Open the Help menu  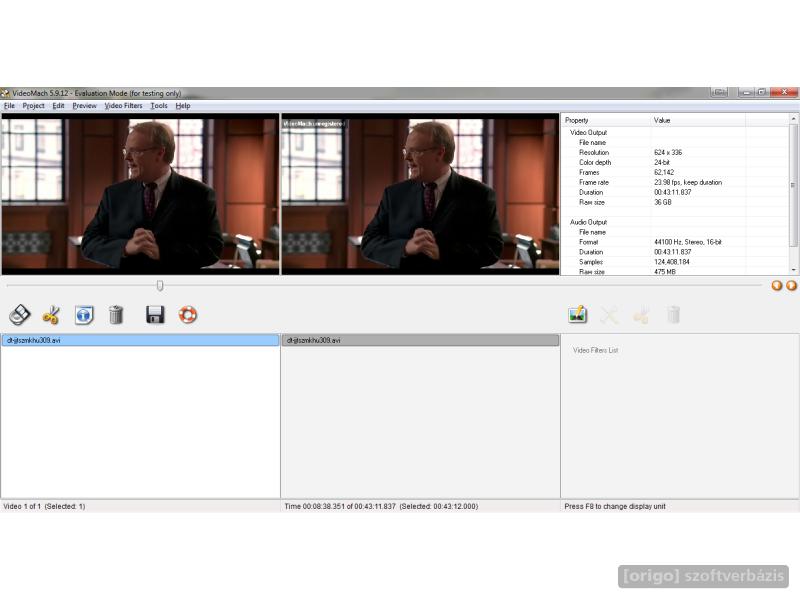click(x=183, y=106)
